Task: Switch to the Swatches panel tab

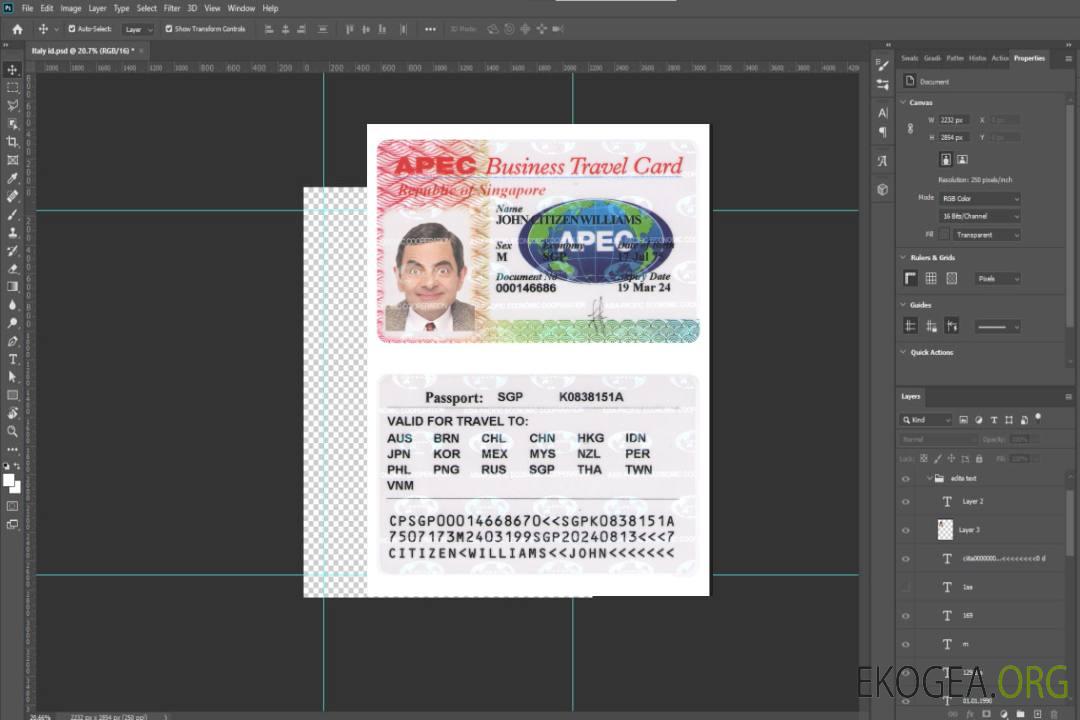Action: point(909,58)
